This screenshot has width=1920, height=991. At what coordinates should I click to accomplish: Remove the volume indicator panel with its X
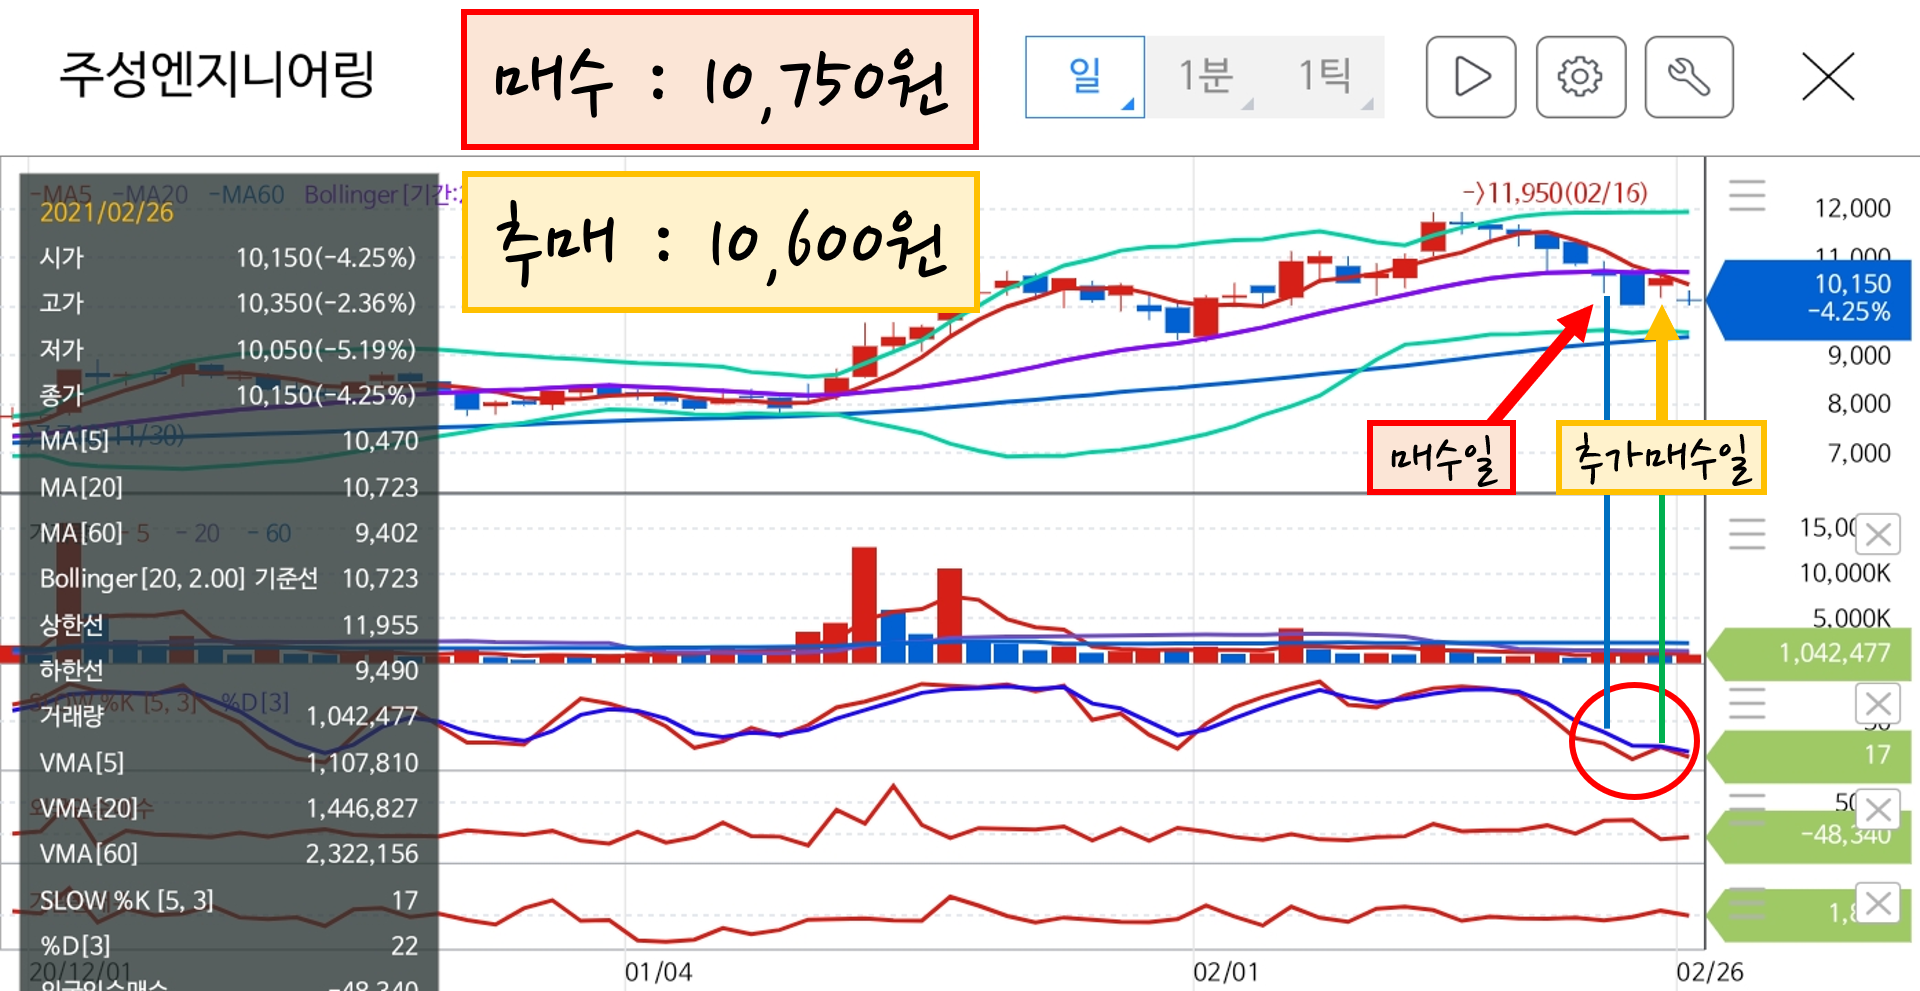1878,534
